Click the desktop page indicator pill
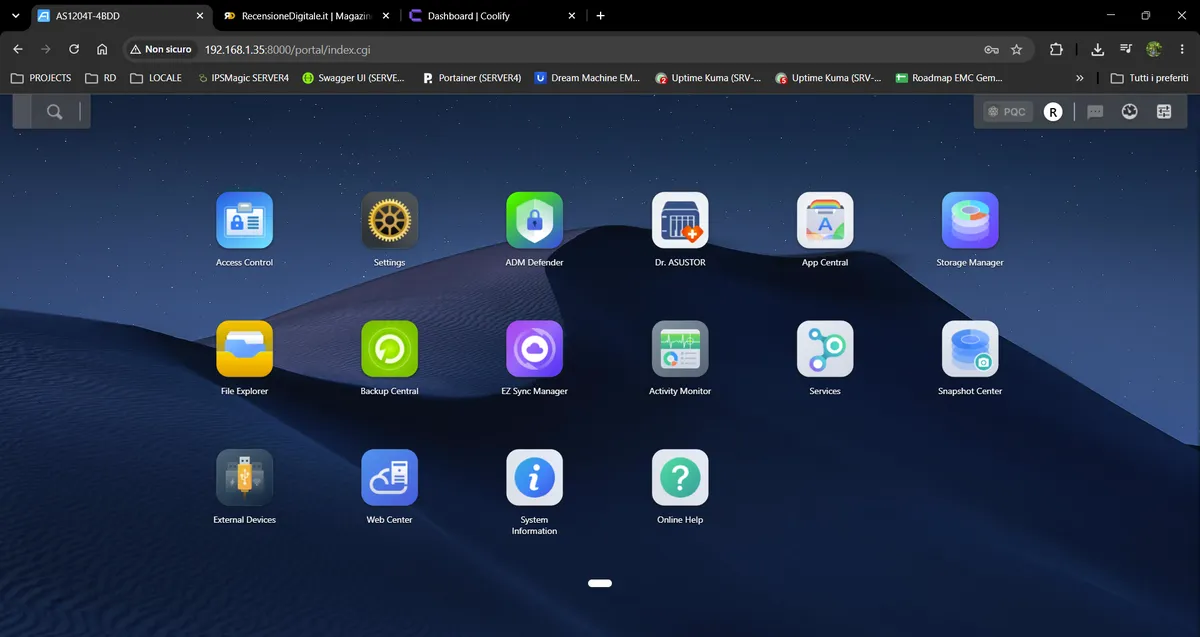This screenshot has width=1200, height=637. coord(600,583)
